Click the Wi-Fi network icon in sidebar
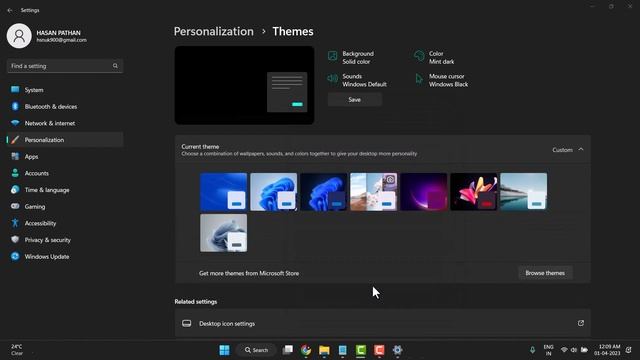Viewport: 640px width, 360px height. click(15, 123)
